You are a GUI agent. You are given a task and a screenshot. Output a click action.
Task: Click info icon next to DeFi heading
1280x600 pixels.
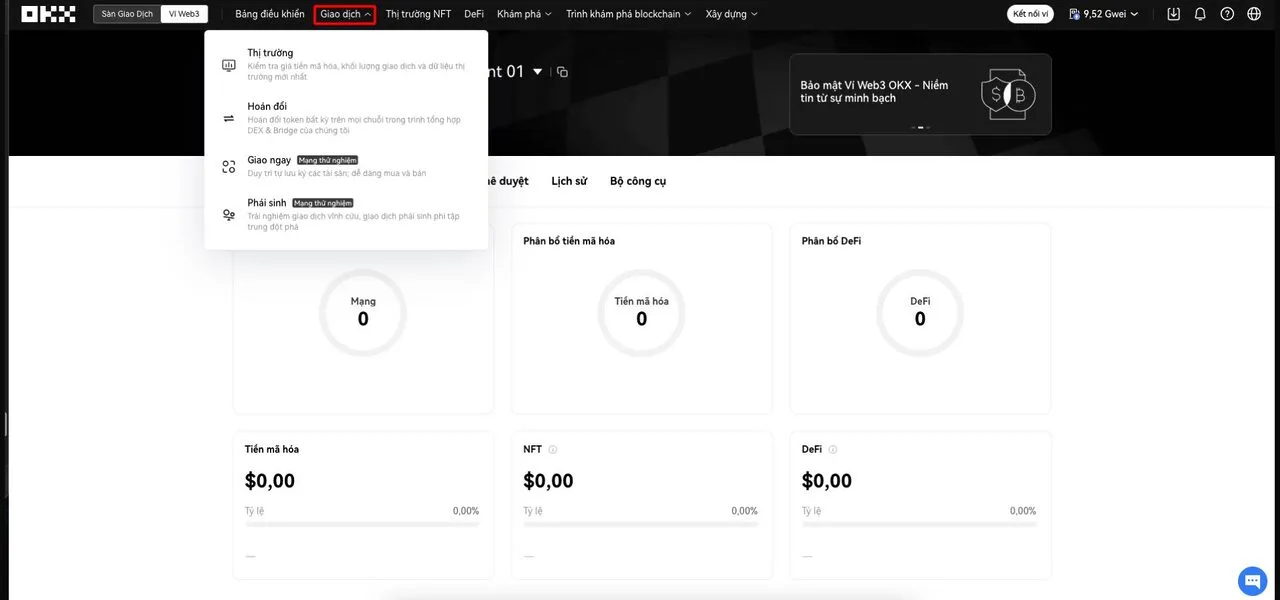click(x=833, y=450)
